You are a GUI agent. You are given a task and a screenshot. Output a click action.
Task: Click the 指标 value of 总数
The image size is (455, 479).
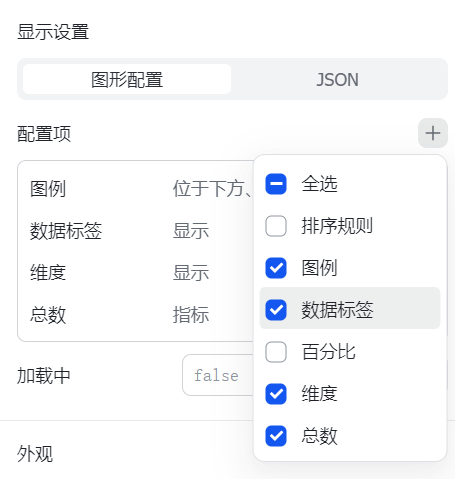(x=191, y=315)
